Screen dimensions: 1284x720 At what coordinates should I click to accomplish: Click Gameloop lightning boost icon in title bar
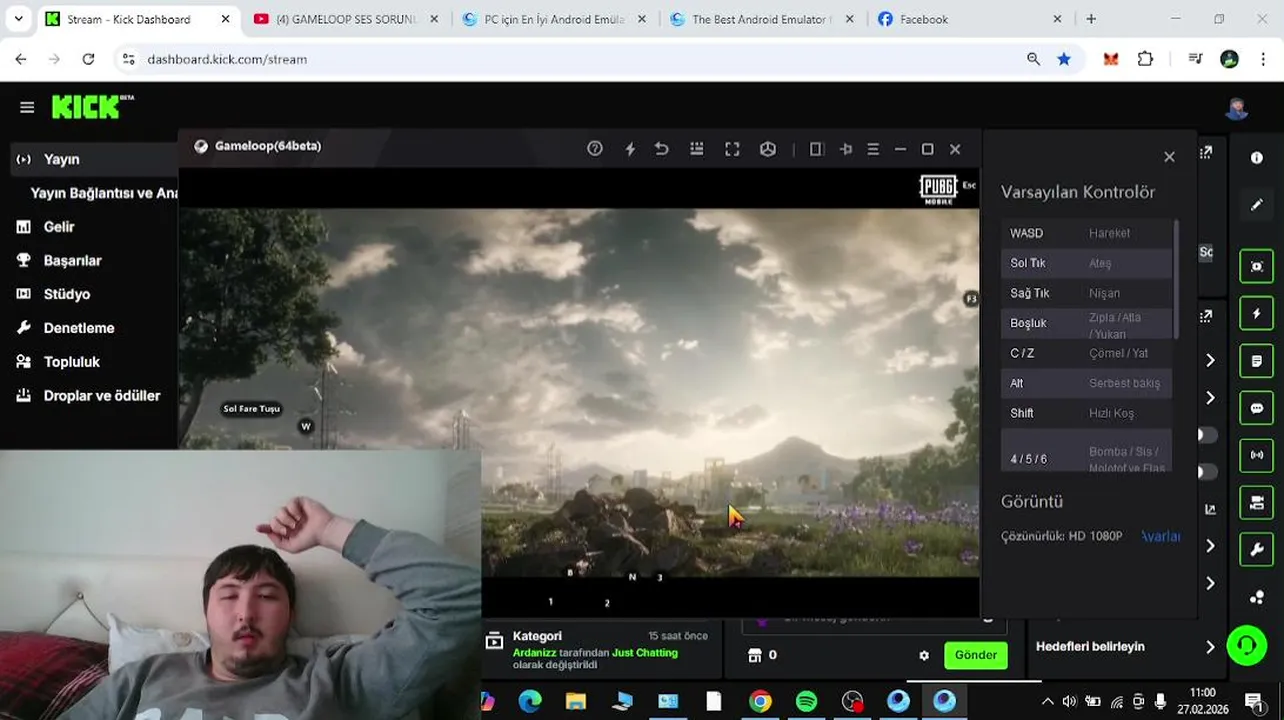point(630,149)
